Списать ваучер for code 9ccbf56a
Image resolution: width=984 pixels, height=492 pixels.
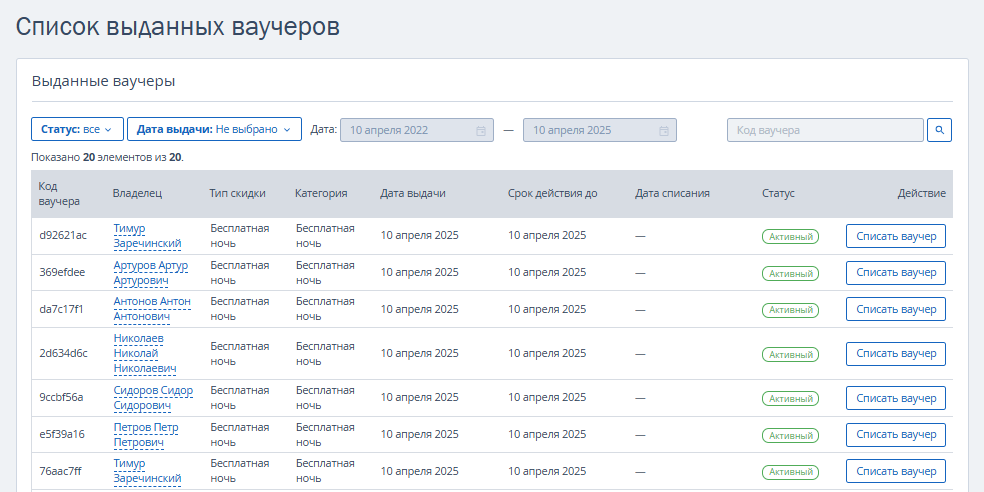pyautogui.click(x=896, y=398)
